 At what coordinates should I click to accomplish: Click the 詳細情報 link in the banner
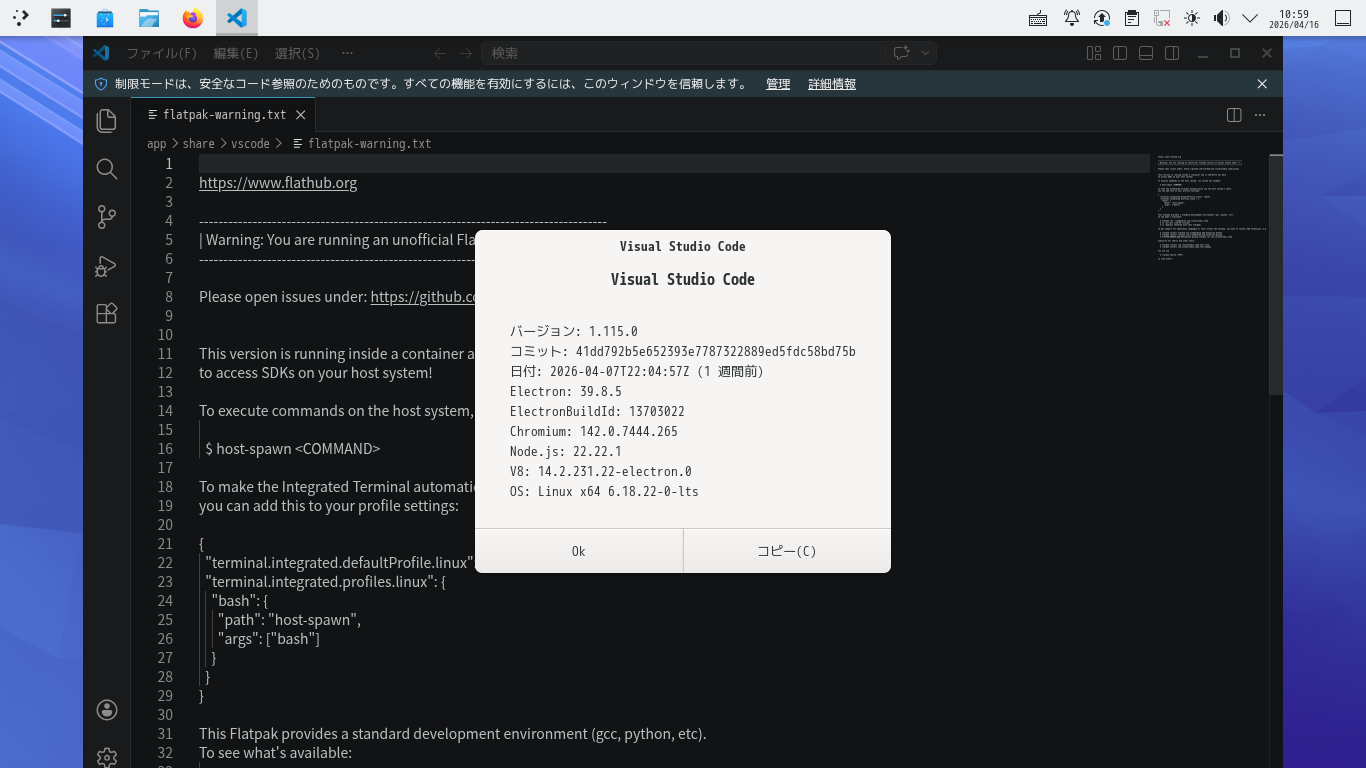pos(832,84)
